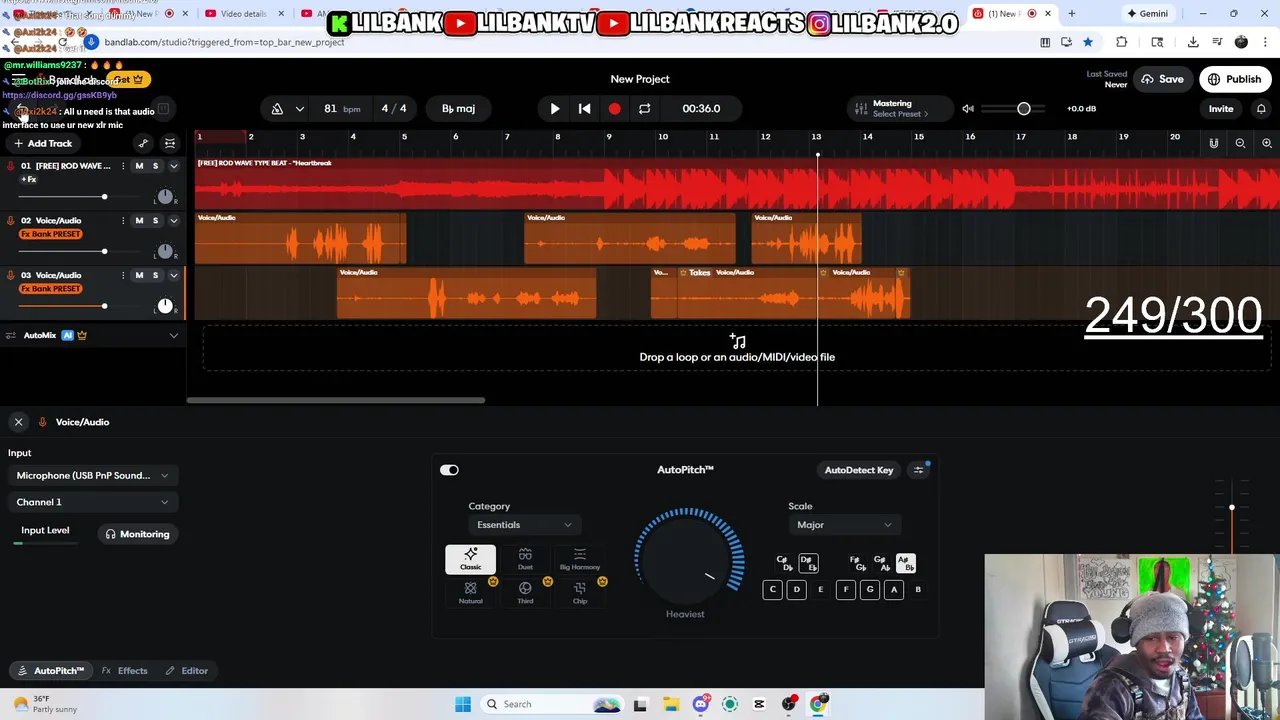Open Scale Major dropdown
The width and height of the screenshot is (1280, 720).
(x=844, y=525)
